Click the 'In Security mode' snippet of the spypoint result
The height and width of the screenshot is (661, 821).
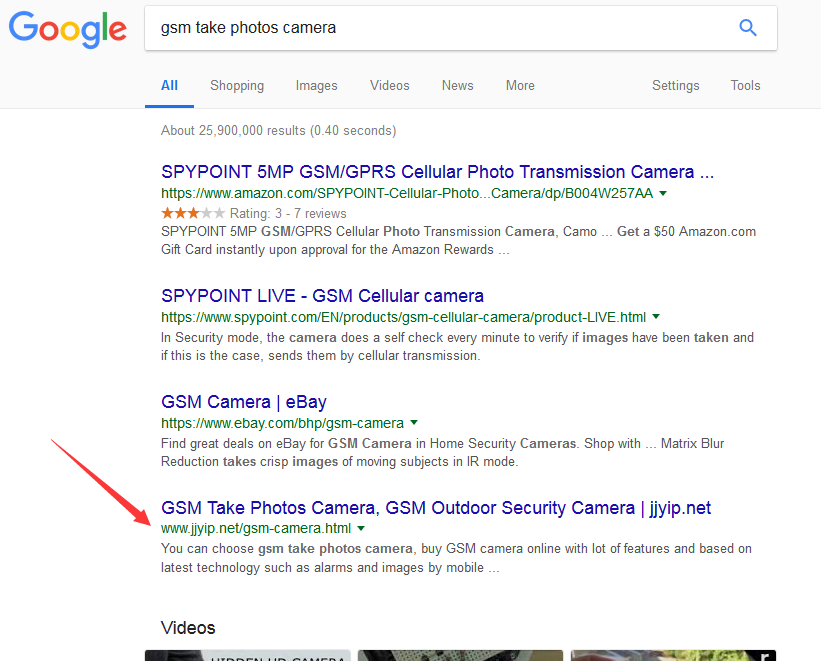coord(457,347)
